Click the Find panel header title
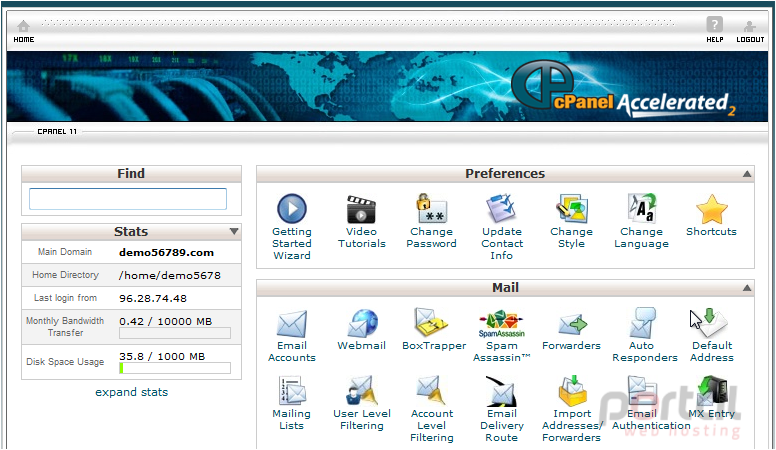 click(x=131, y=174)
